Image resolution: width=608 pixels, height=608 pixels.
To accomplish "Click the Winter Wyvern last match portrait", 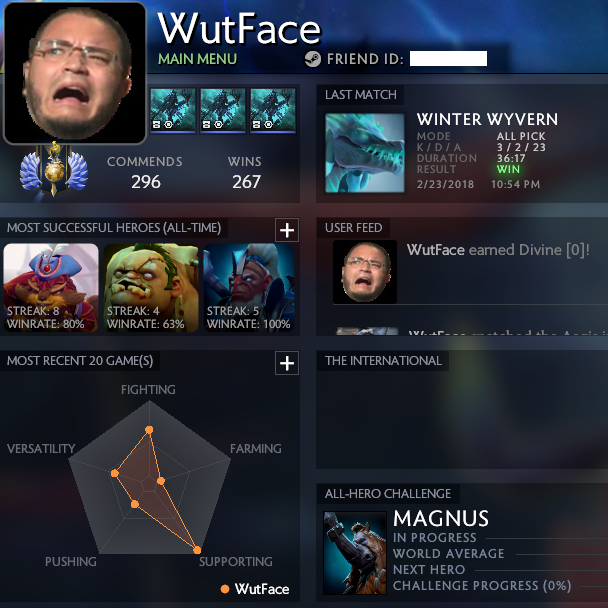I will tap(364, 153).
